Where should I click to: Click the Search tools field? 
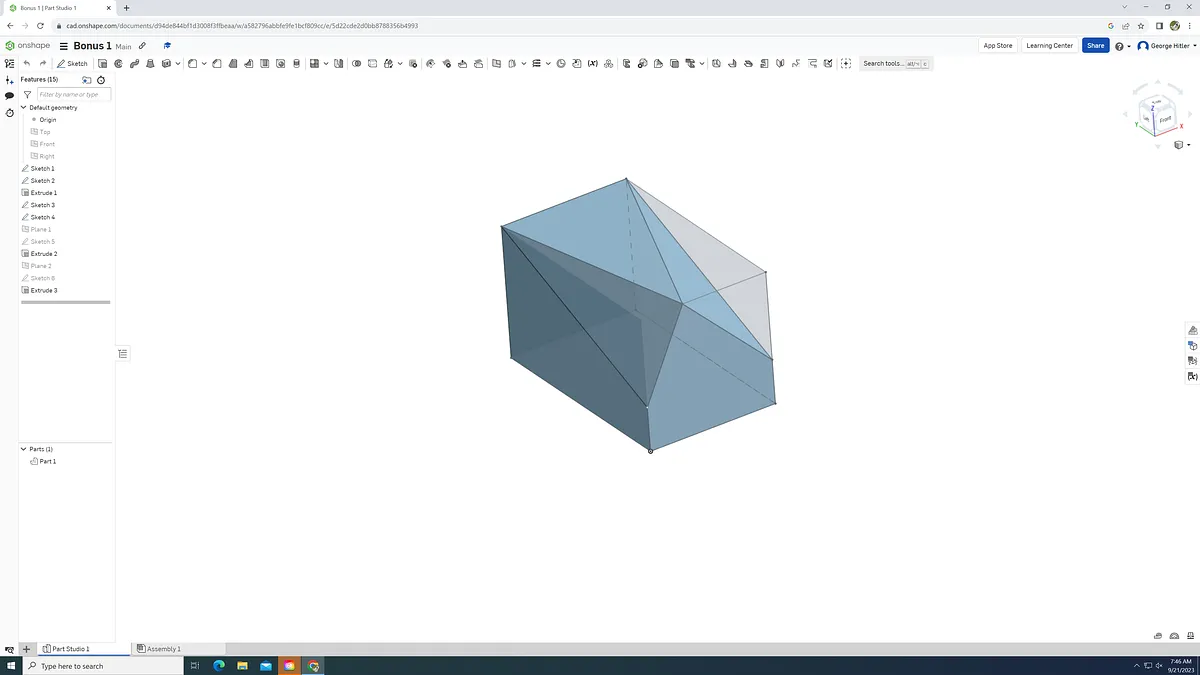point(884,63)
